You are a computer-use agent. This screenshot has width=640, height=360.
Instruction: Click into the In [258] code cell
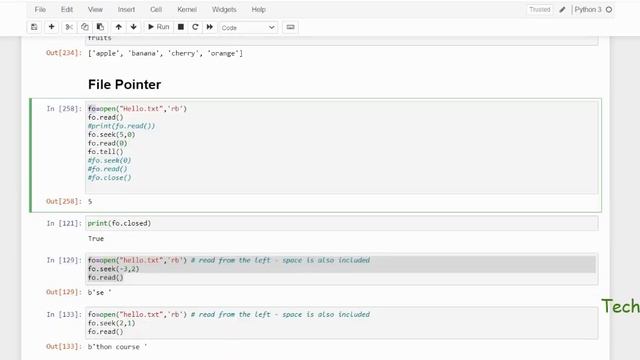[342, 147]
